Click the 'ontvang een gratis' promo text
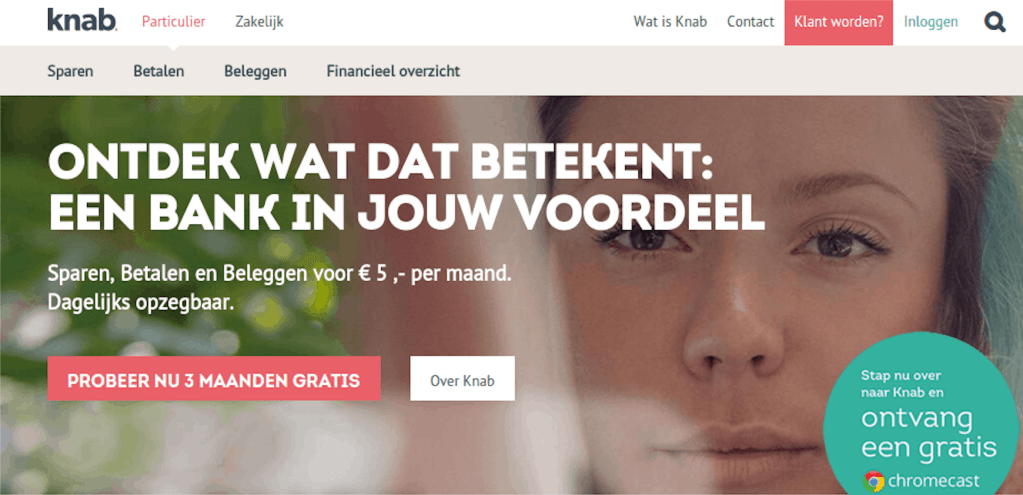 [x=929, y=432]
